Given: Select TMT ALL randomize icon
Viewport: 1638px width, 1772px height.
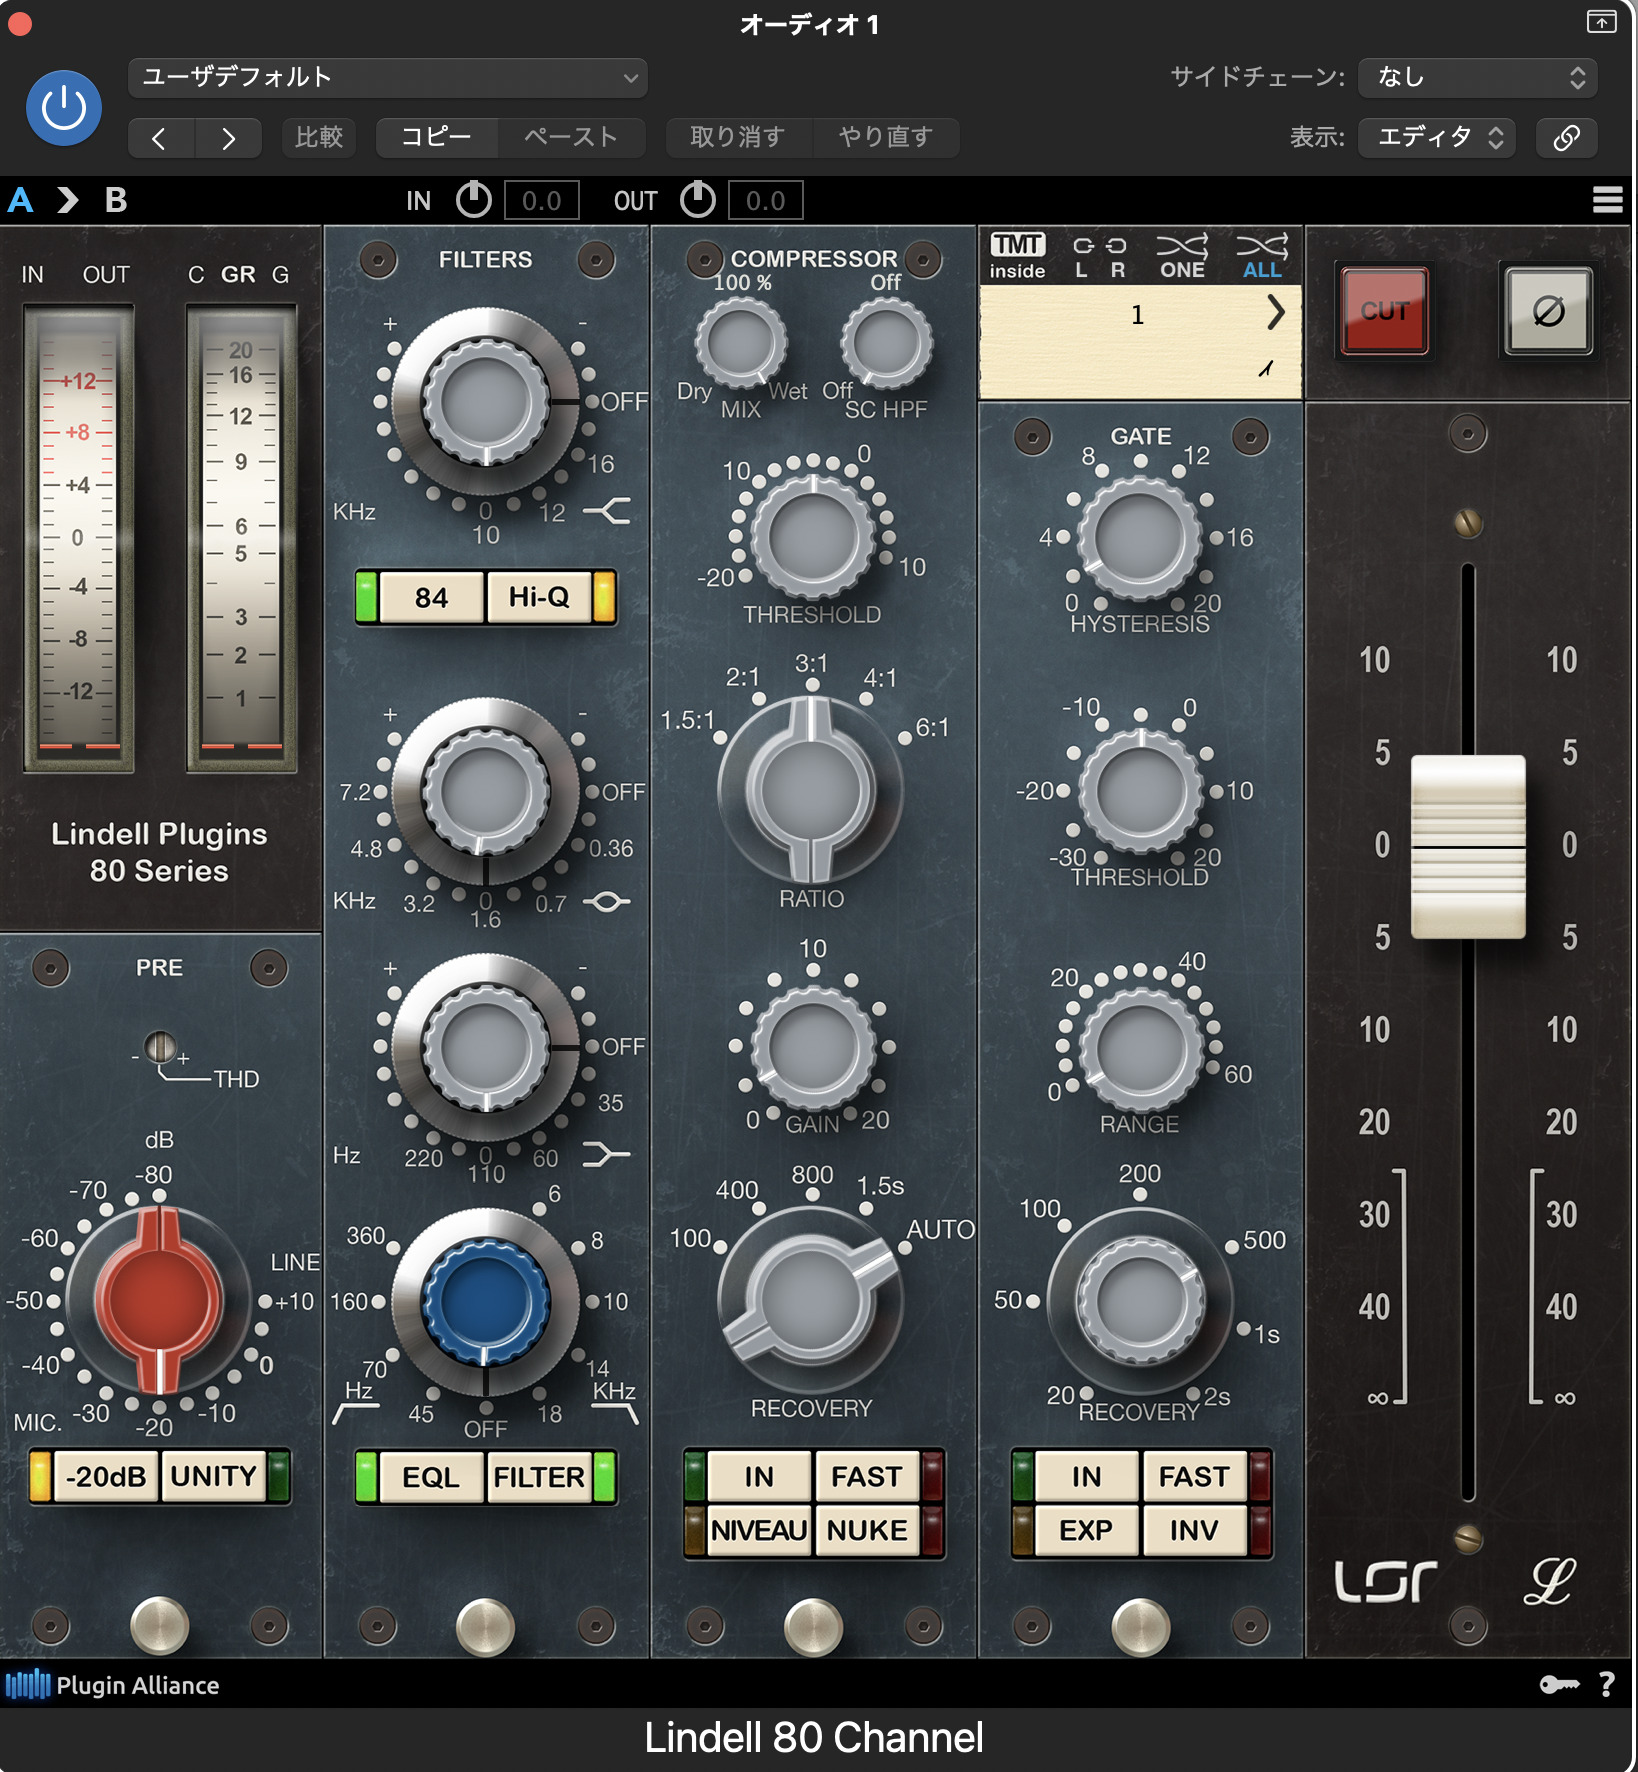Looking at the screenshot, I should (x=1262, y=257).
